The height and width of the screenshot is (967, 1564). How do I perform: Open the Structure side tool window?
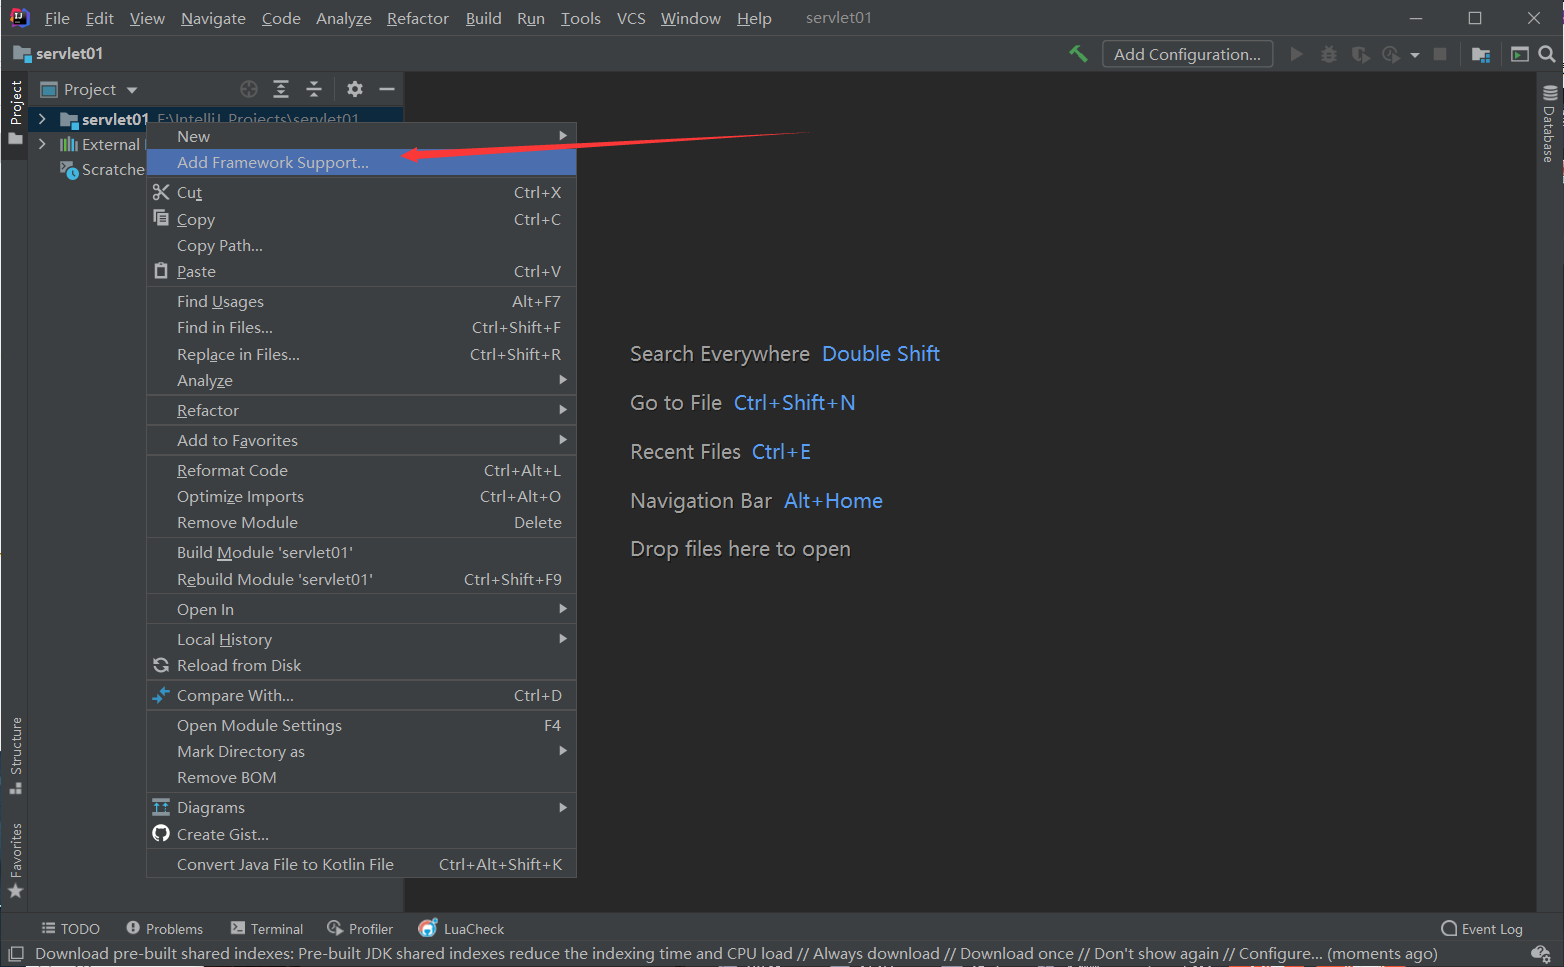16,756
